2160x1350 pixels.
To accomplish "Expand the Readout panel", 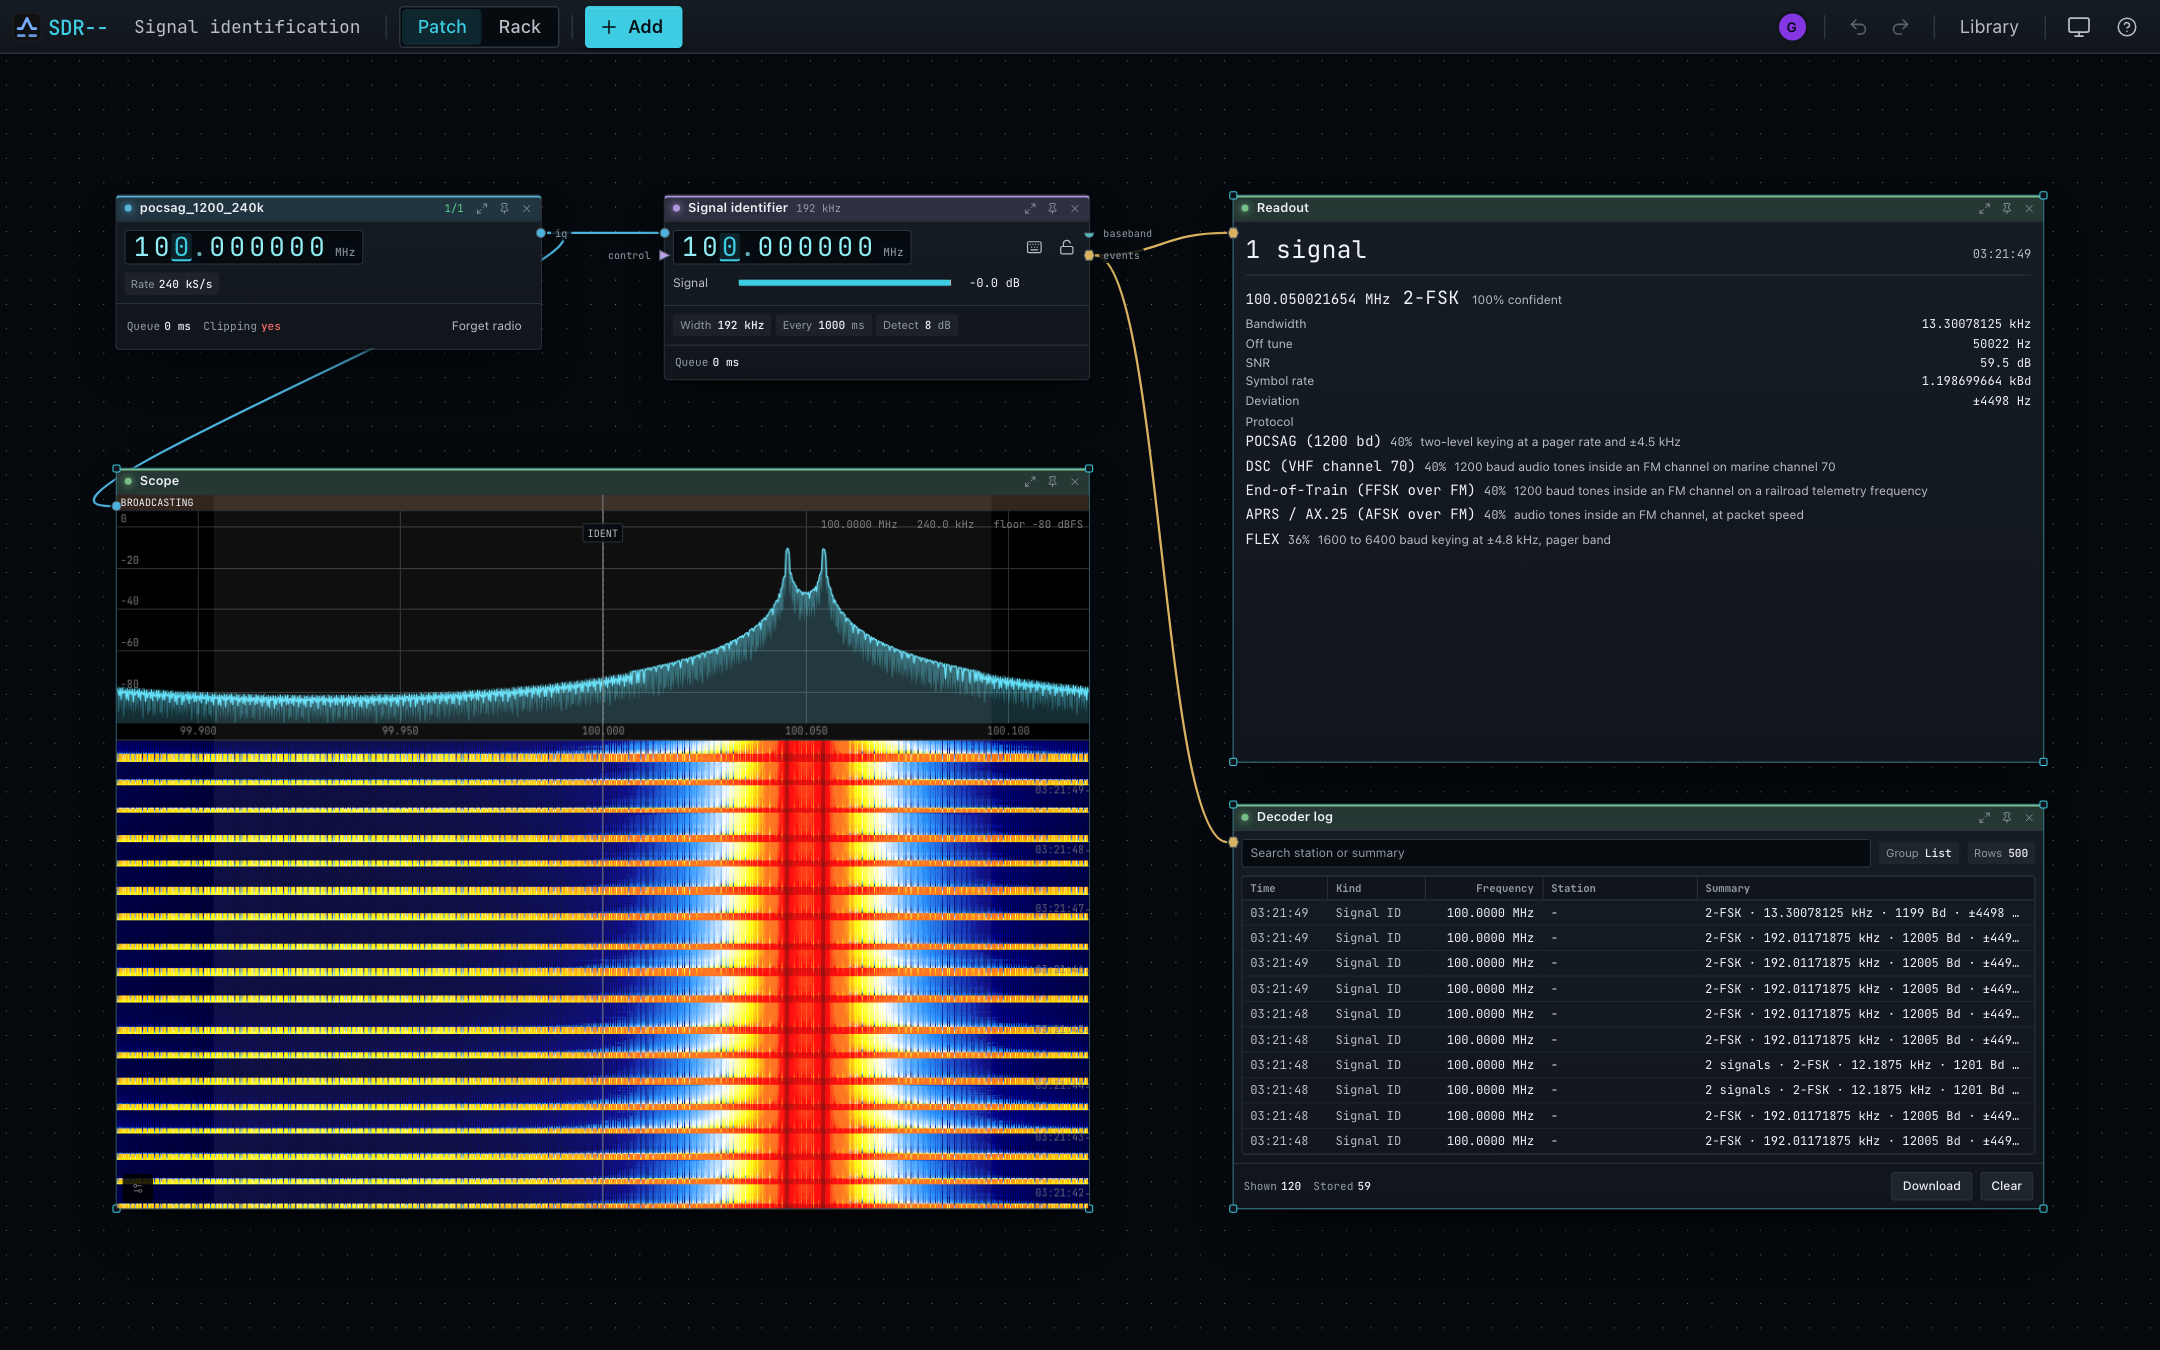I will tap(1984, 208).
